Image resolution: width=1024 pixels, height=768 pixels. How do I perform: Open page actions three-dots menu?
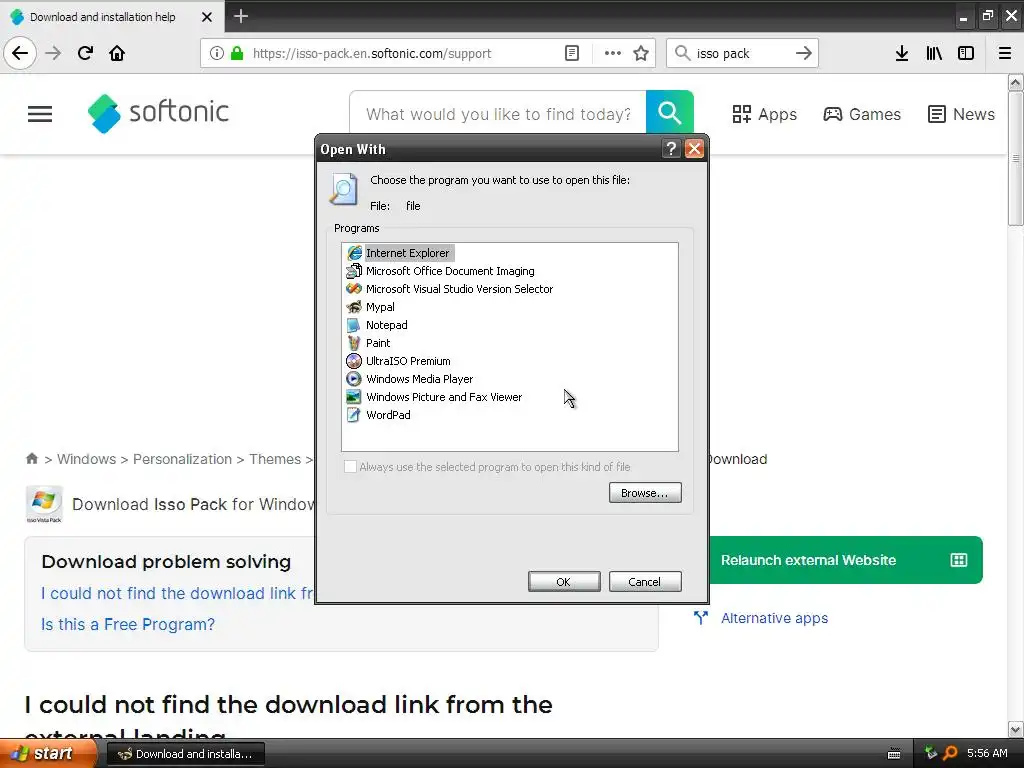(613, 53)
